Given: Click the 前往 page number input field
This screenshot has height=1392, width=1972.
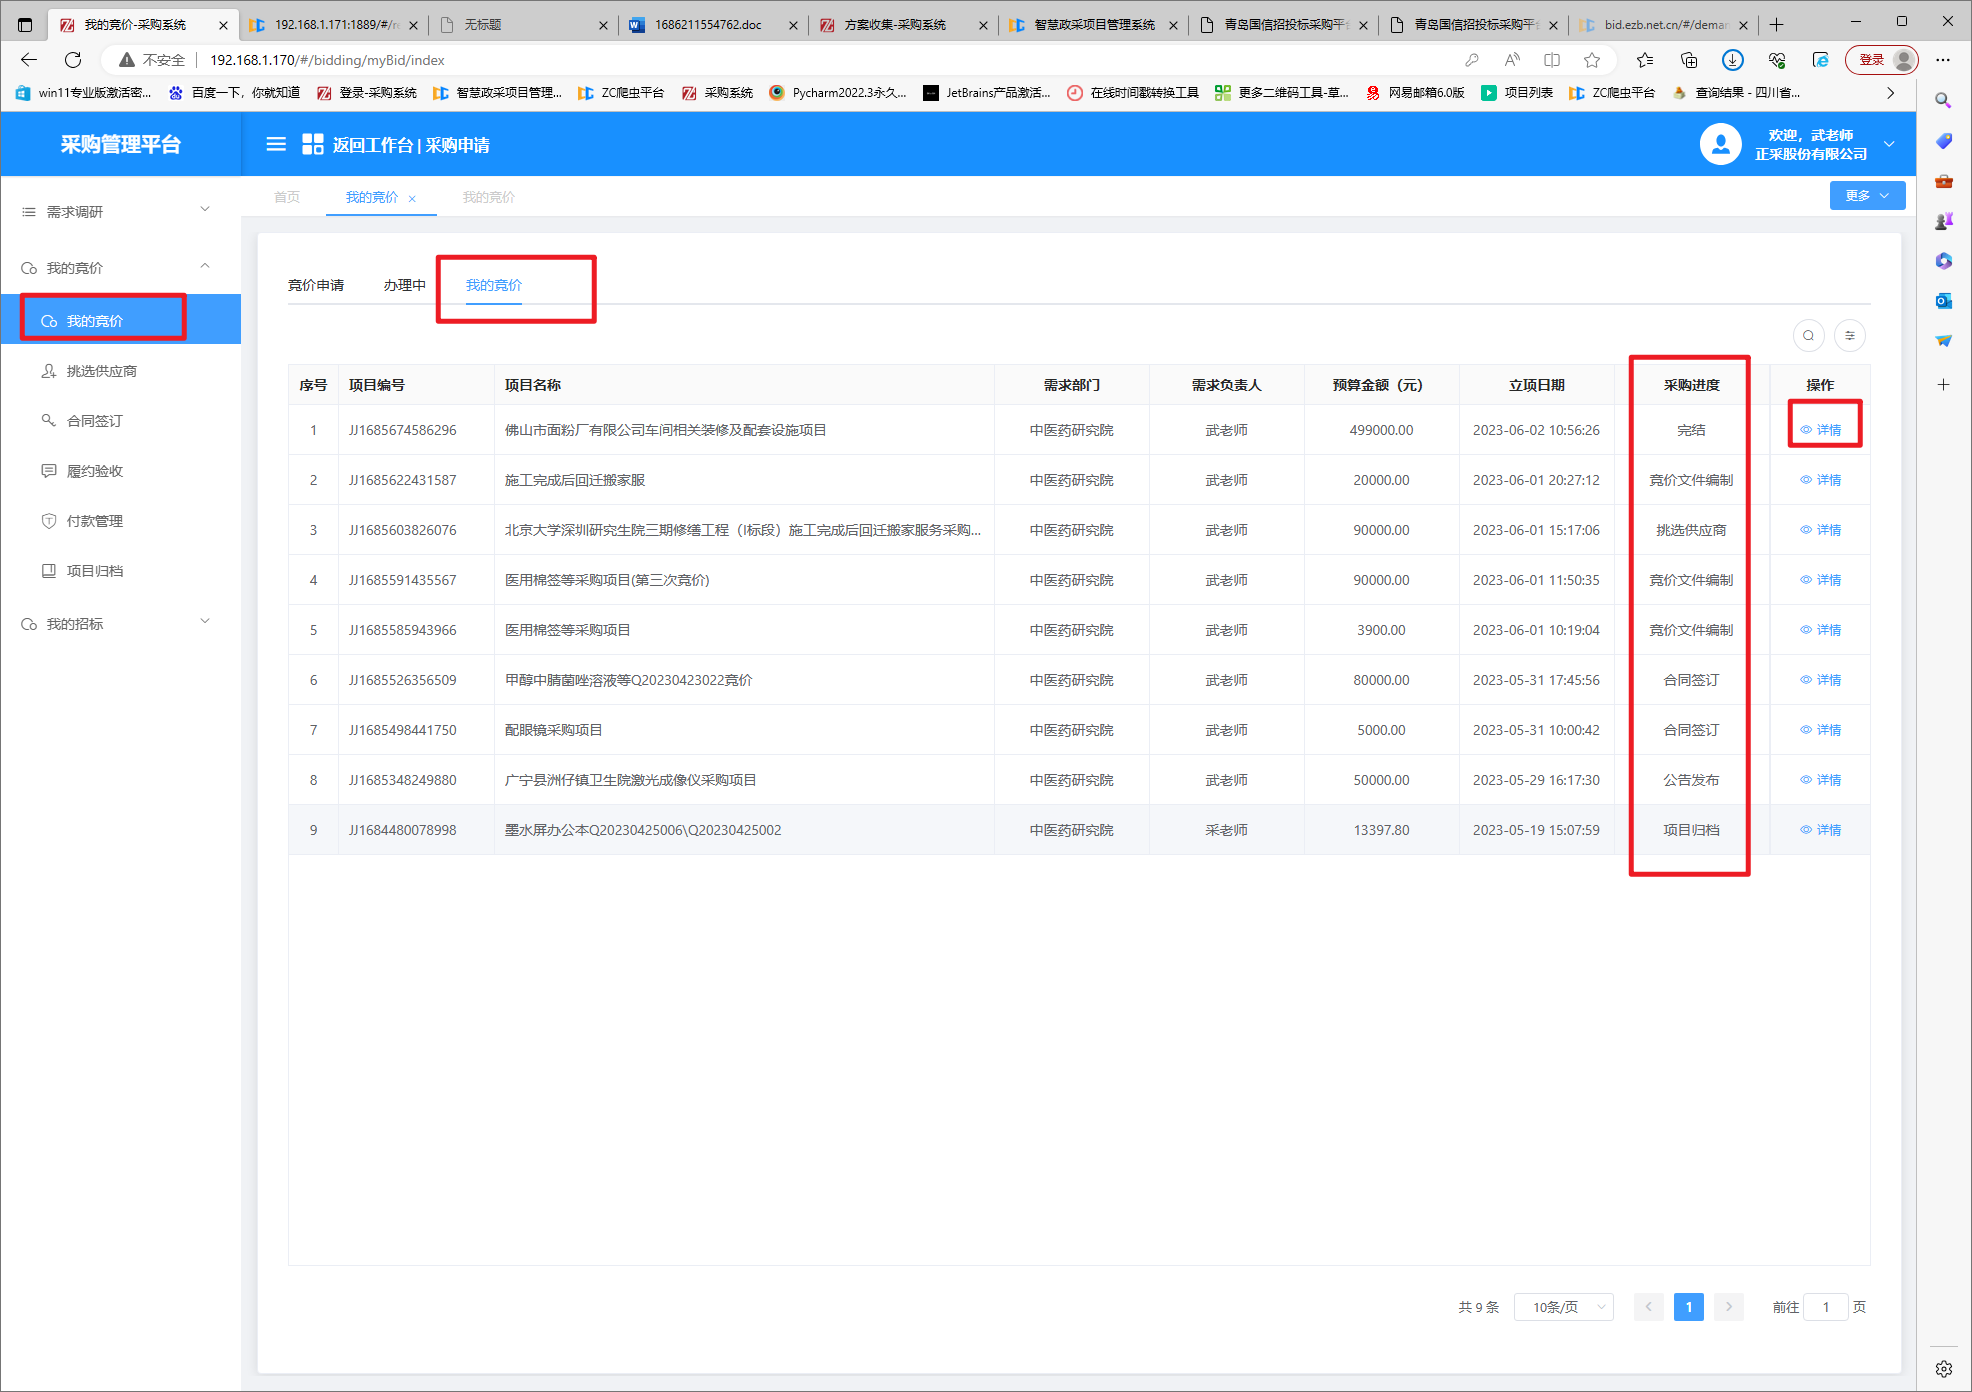Looking at the screenshot, I should (x=1825, y=1307).
